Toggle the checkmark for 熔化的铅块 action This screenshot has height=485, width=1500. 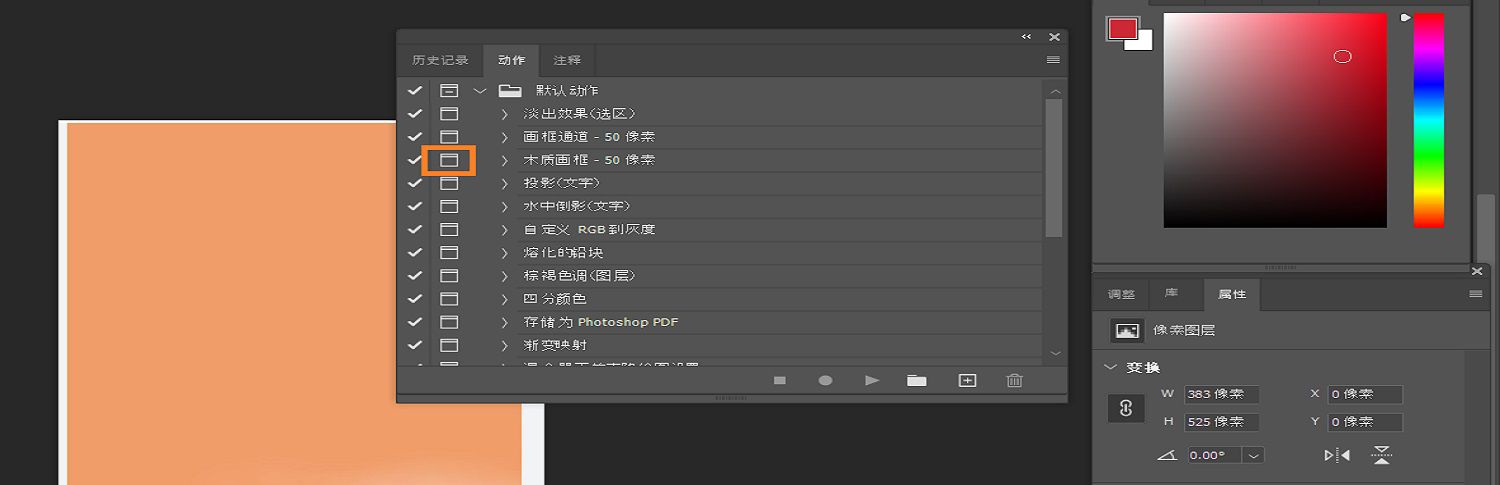414,252
